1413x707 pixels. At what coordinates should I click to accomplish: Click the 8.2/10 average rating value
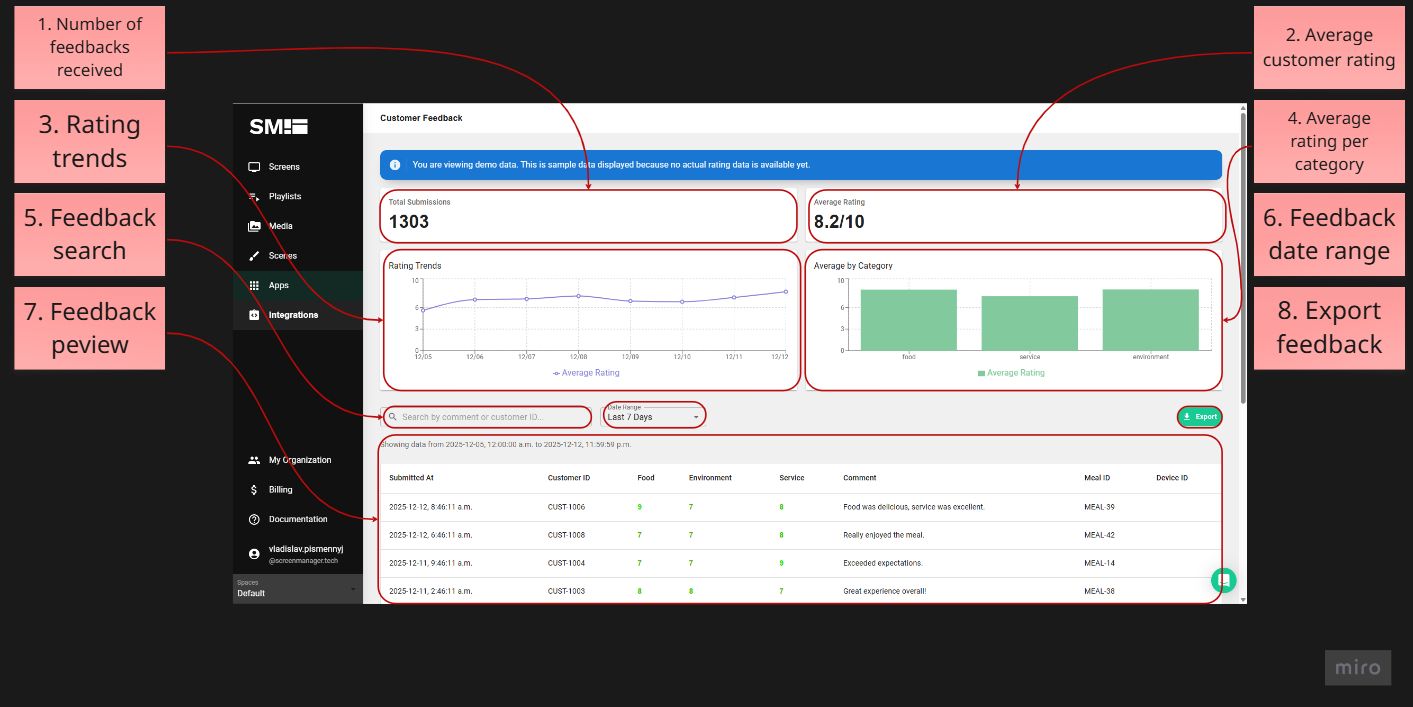pos(839,222)
